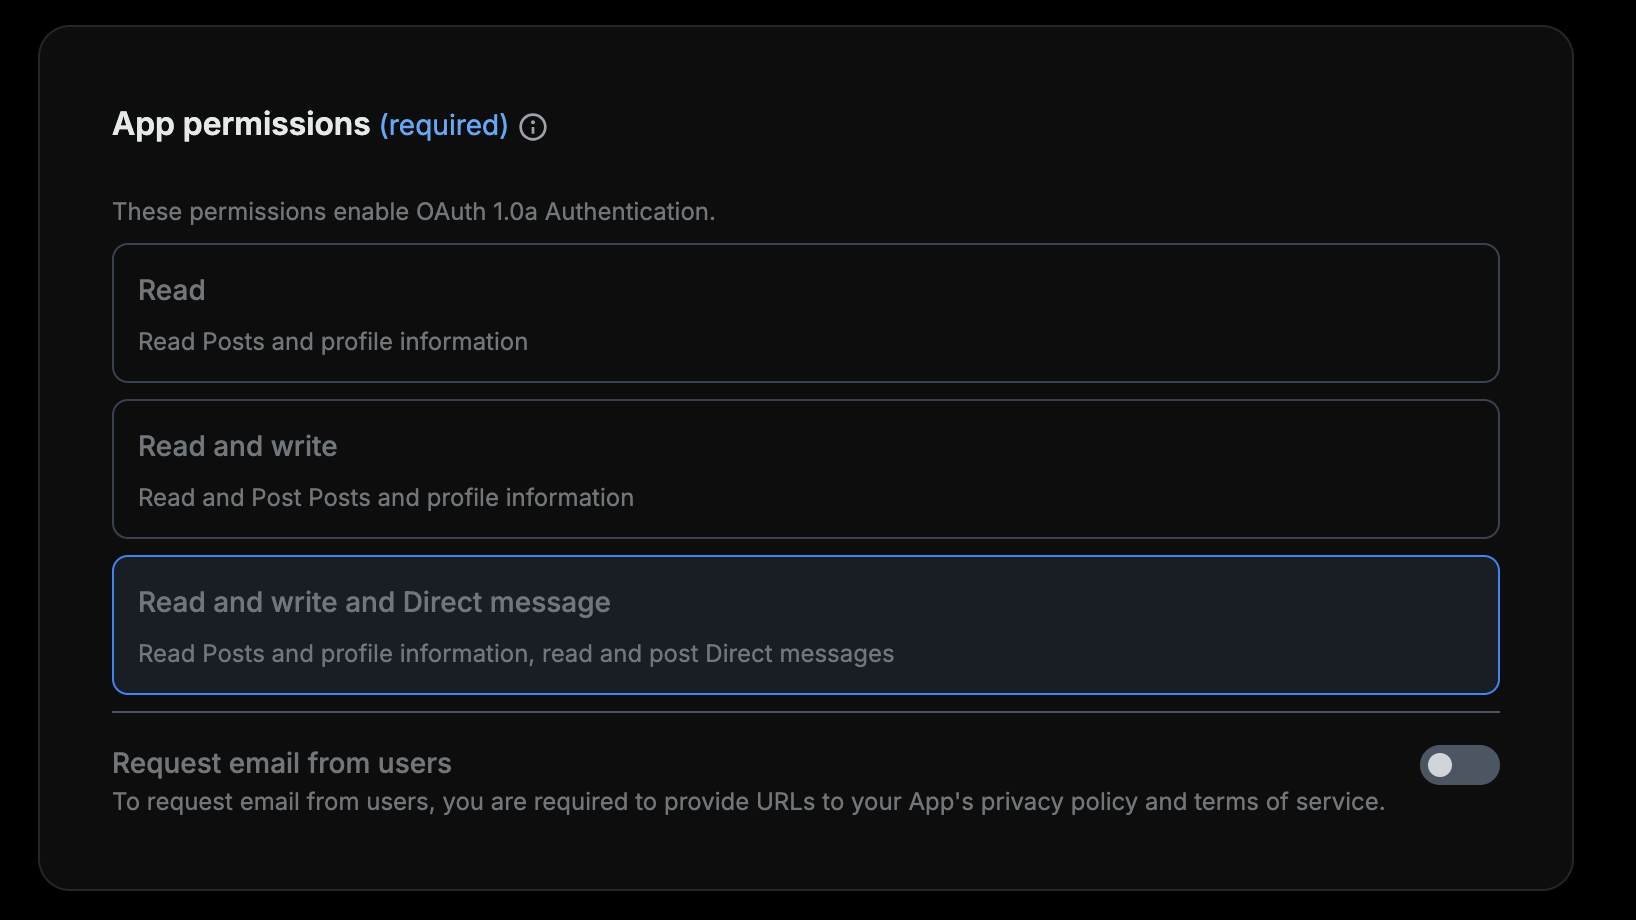Click the privacy policy and terms requirement text

point(748,802)
